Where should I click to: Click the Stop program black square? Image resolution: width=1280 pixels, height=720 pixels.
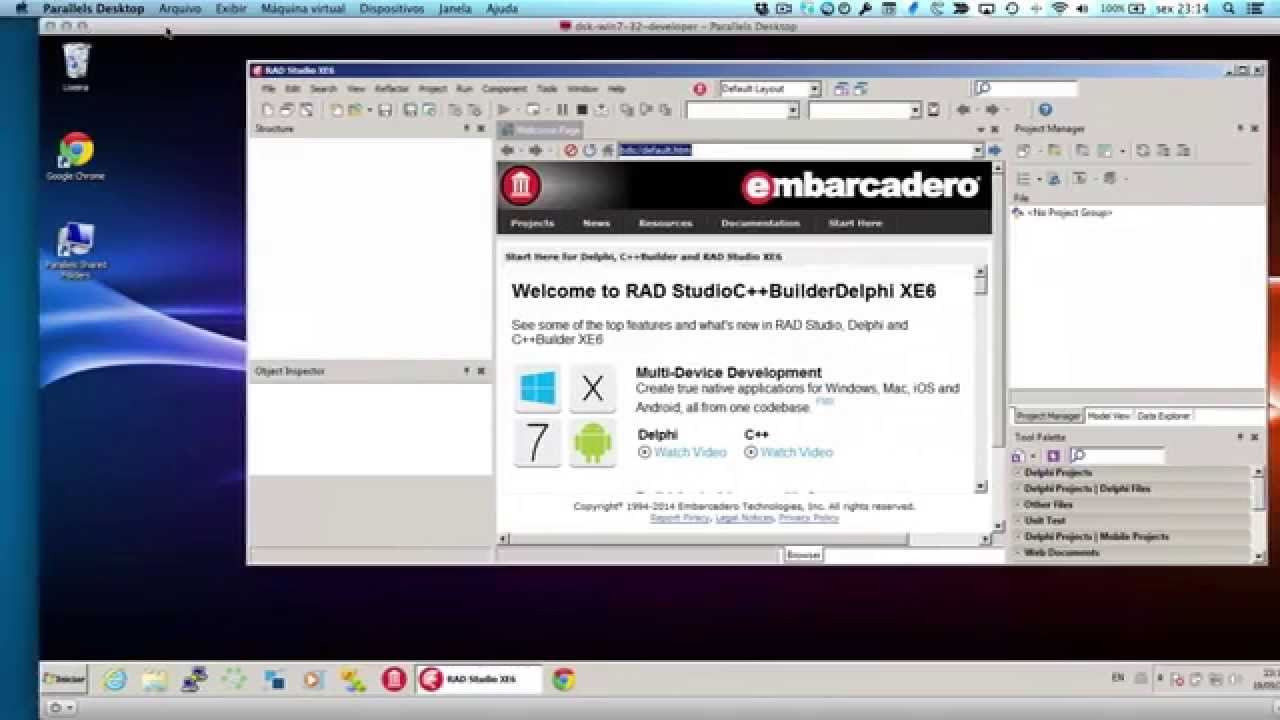tap(582, 110)
